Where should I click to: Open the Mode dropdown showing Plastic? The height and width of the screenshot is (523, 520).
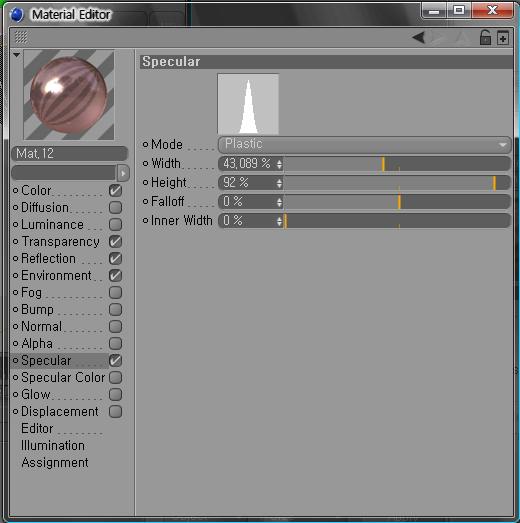coord(365,144)
